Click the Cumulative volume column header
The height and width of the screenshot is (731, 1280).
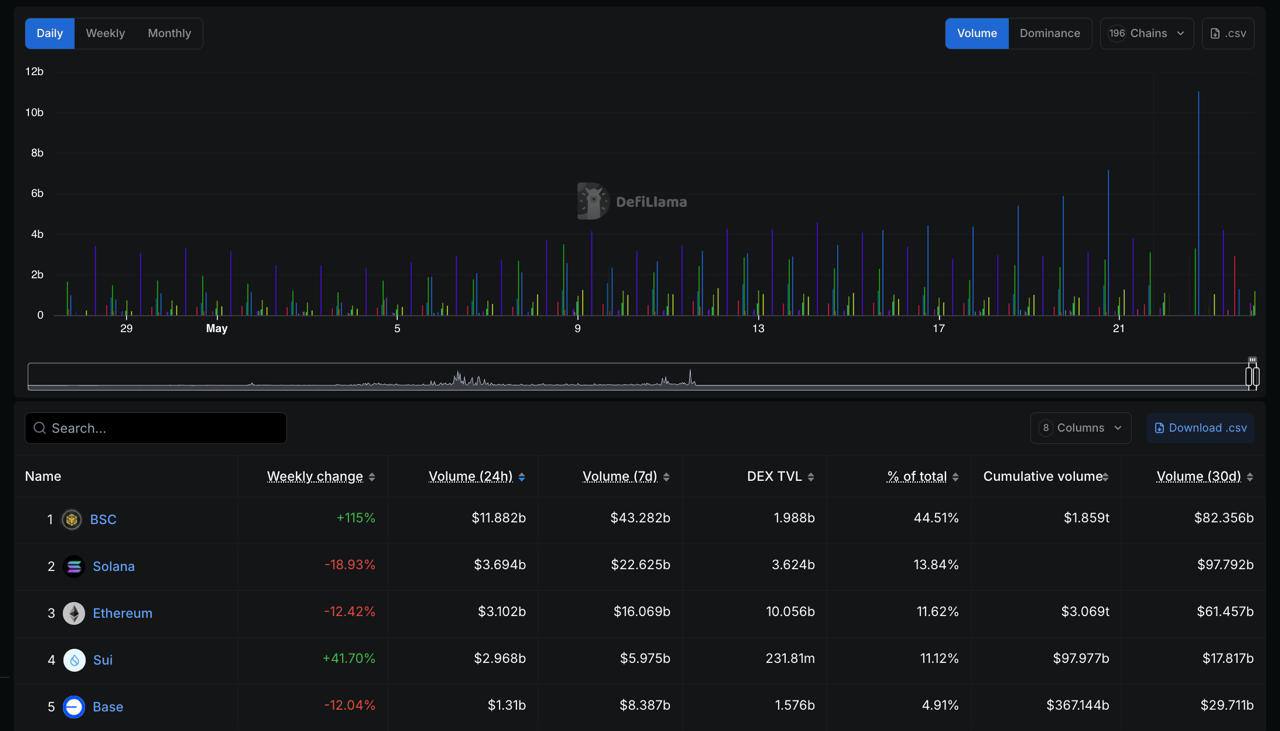1042,476
